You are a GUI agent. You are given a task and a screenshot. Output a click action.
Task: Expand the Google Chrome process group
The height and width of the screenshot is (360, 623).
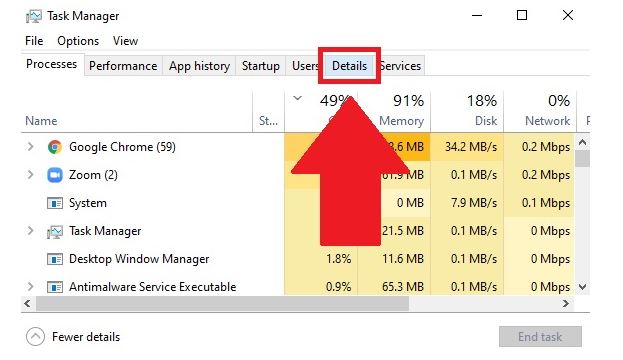(x=30, y=147)
